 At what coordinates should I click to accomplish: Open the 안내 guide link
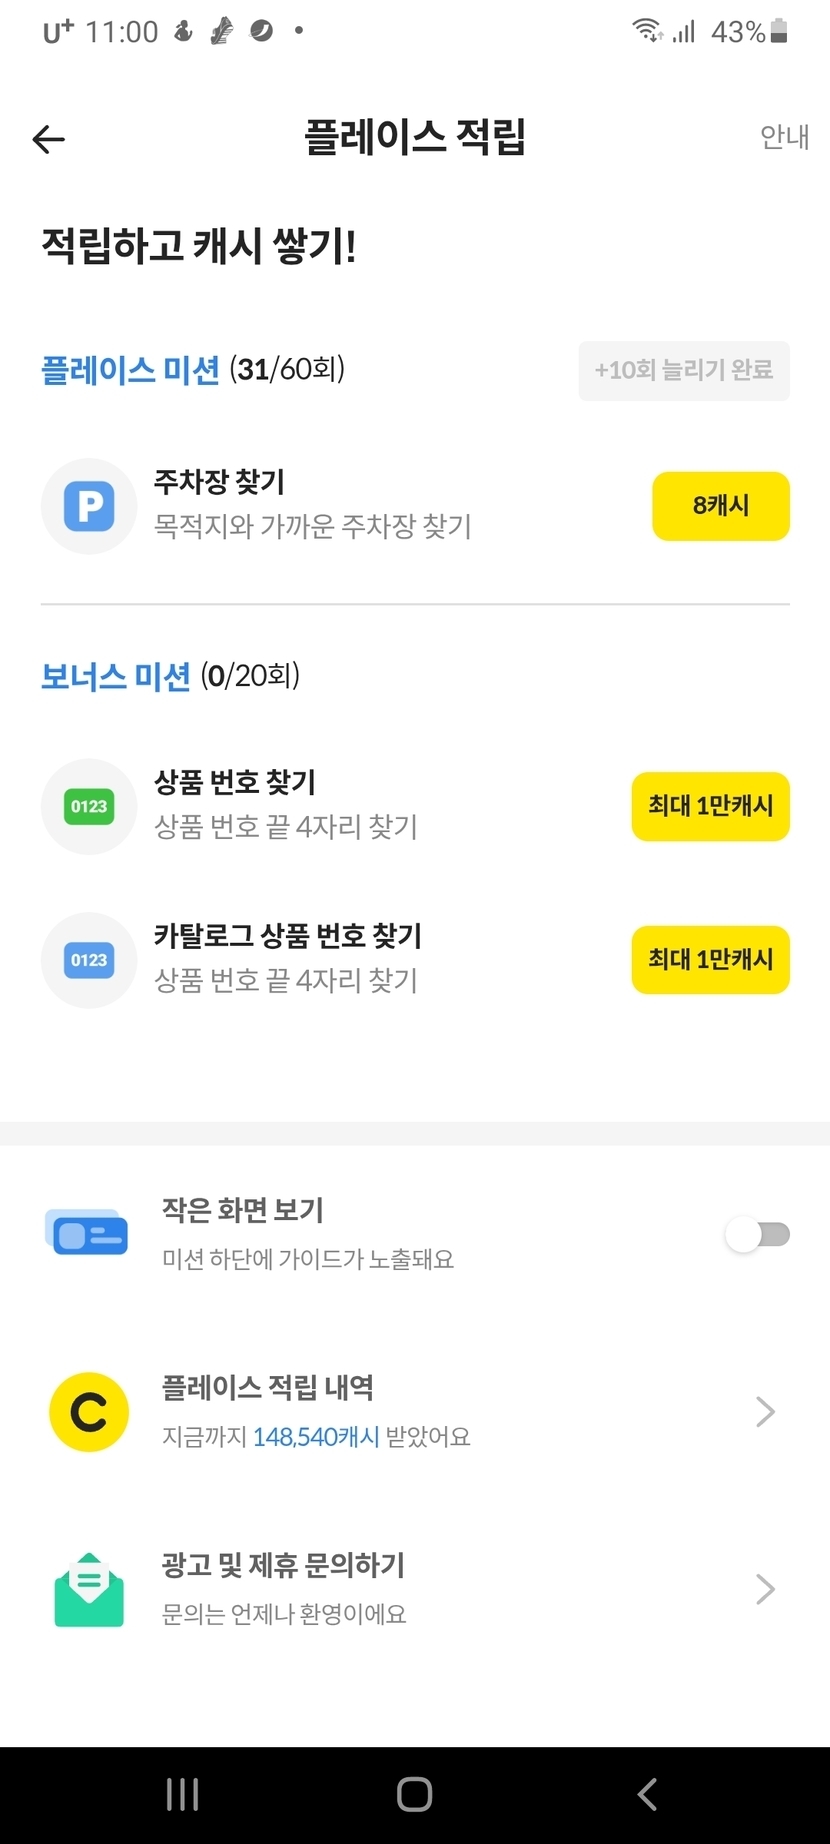[784, 137]
